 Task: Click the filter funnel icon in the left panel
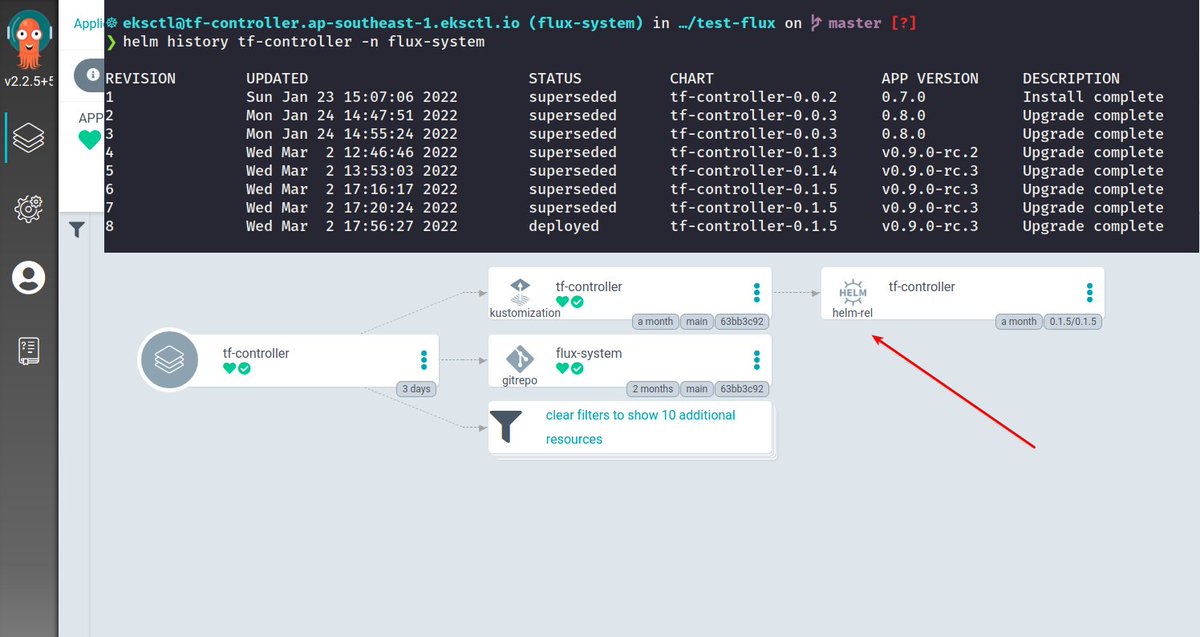[77, 230]
